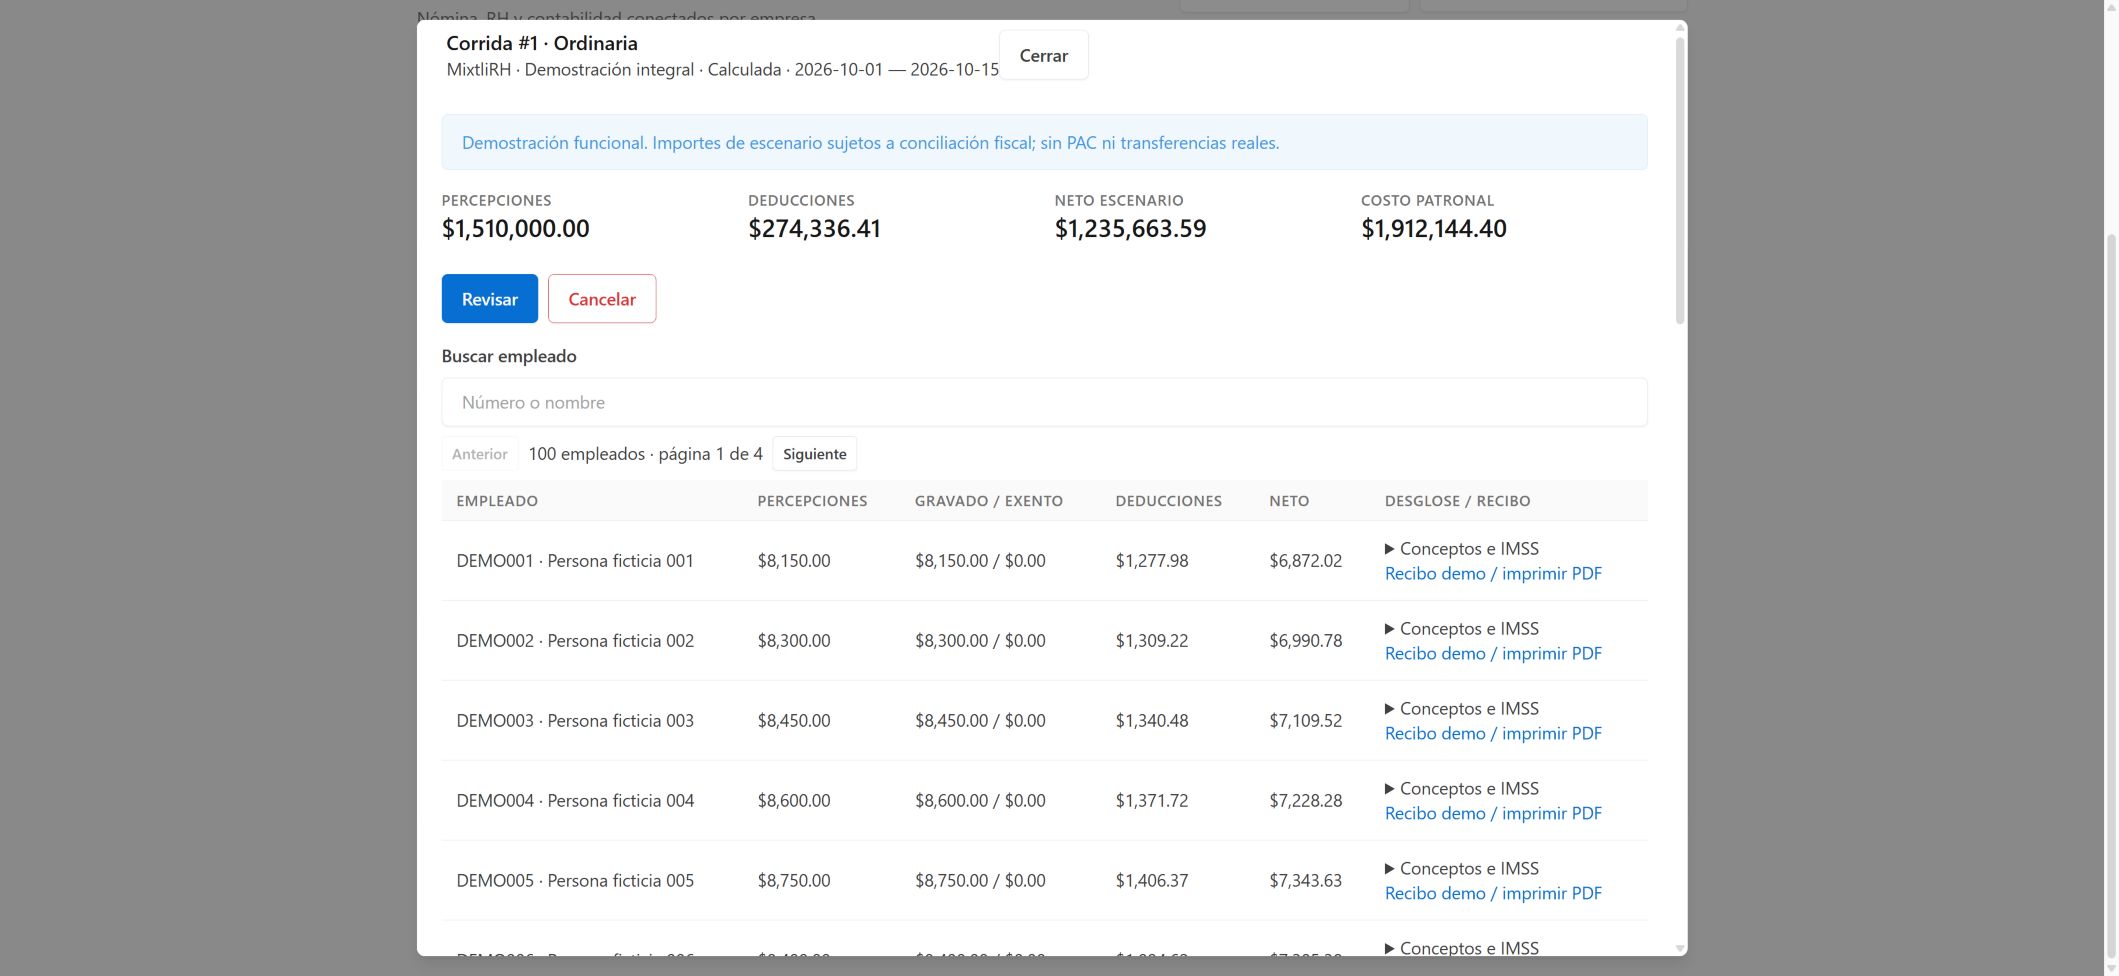
Task: Click costo patronal value $1,912,144.40
Action: click(1433, 229)
